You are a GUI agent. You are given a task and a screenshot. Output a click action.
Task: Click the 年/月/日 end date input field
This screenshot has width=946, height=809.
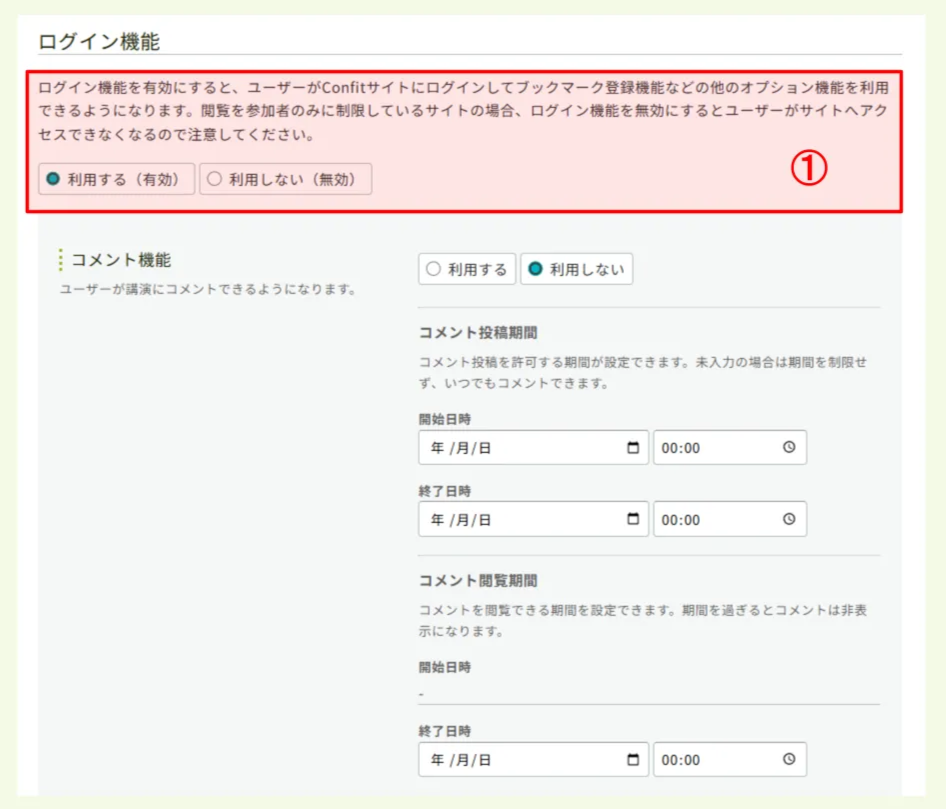coord(500,519)
